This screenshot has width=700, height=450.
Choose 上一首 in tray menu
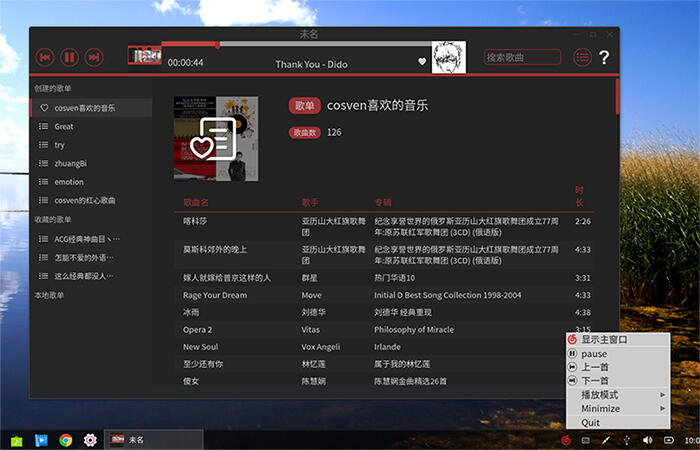point(618,367)
